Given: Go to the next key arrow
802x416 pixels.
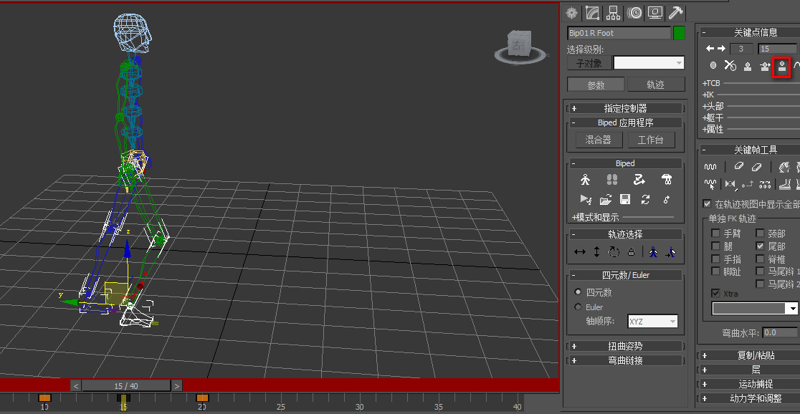Looking at the screenshot, I should [721, 49].
